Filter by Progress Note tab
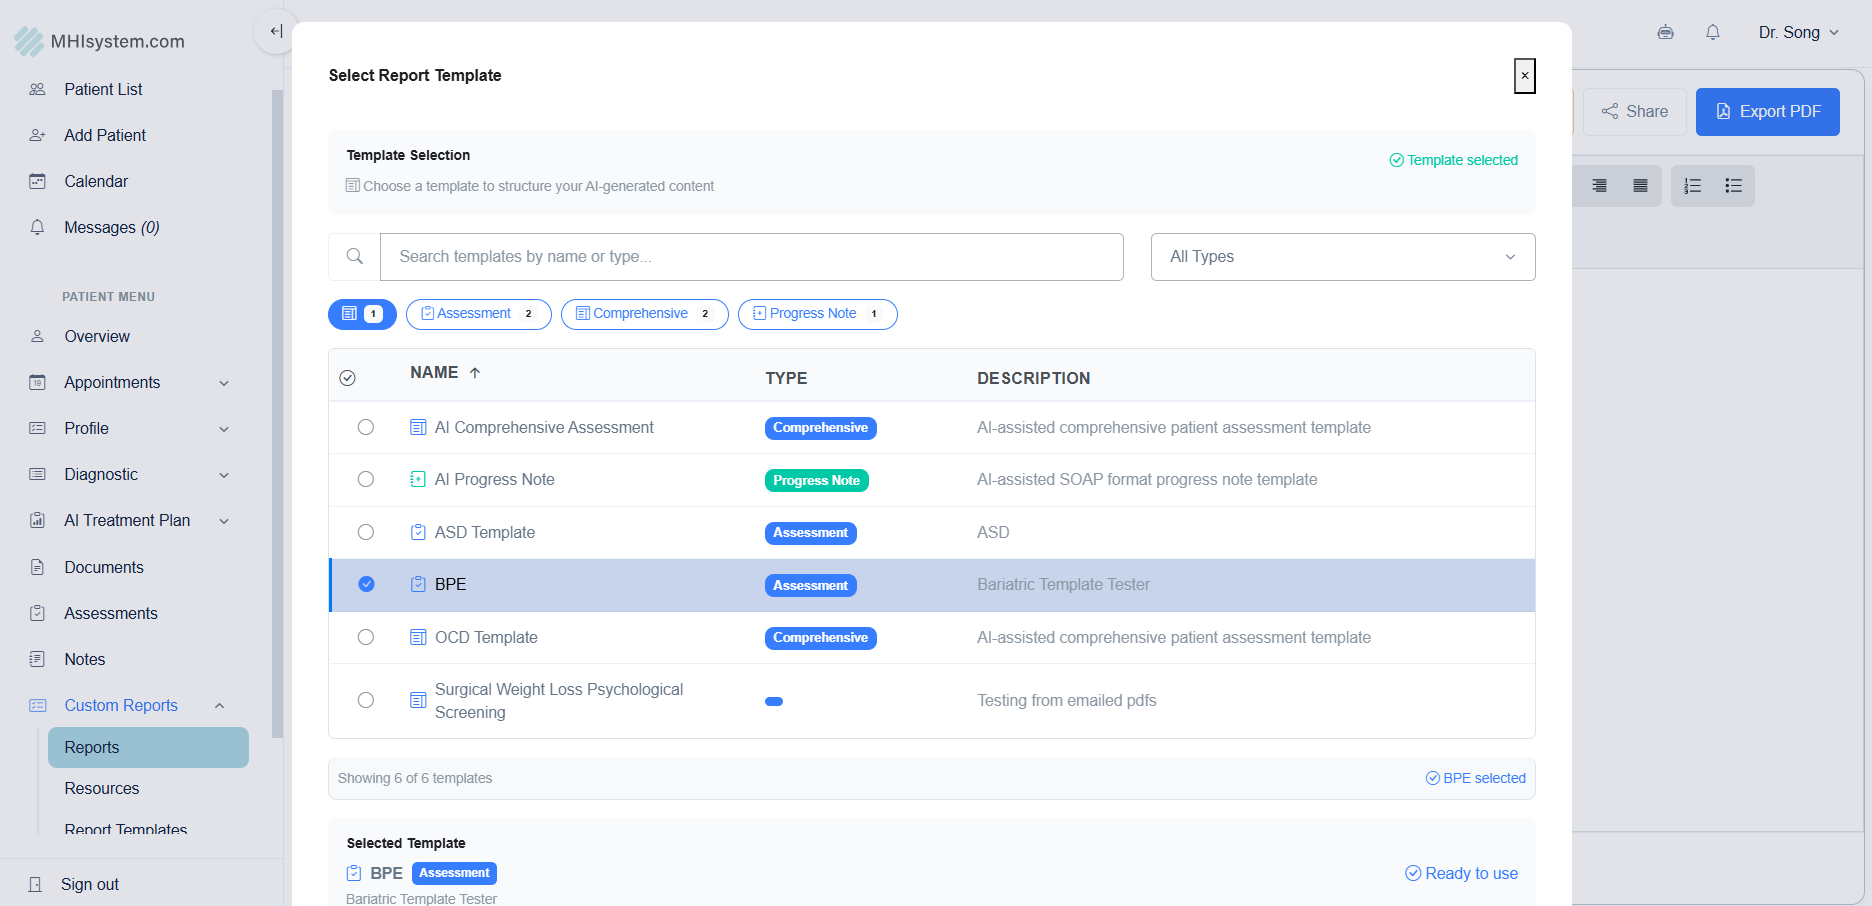Screen dimensions: 1872x906 817,314
